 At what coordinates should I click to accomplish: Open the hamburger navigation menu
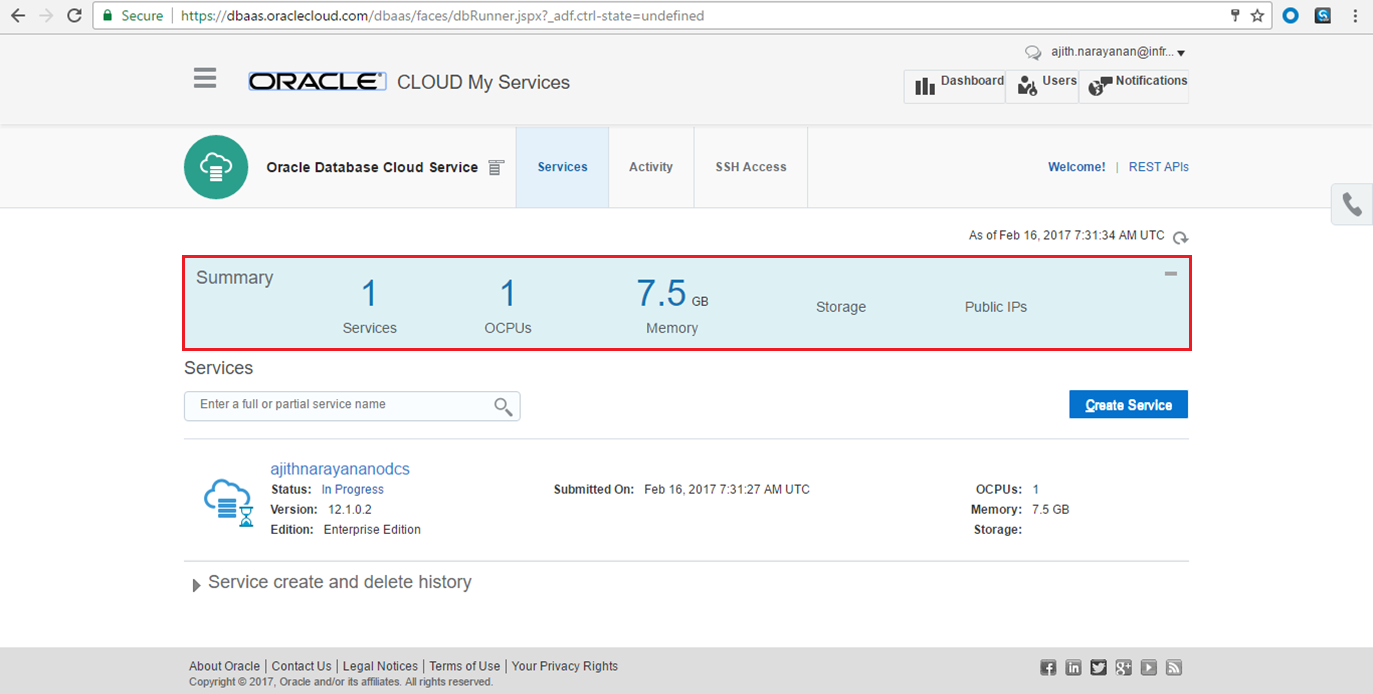205,78
